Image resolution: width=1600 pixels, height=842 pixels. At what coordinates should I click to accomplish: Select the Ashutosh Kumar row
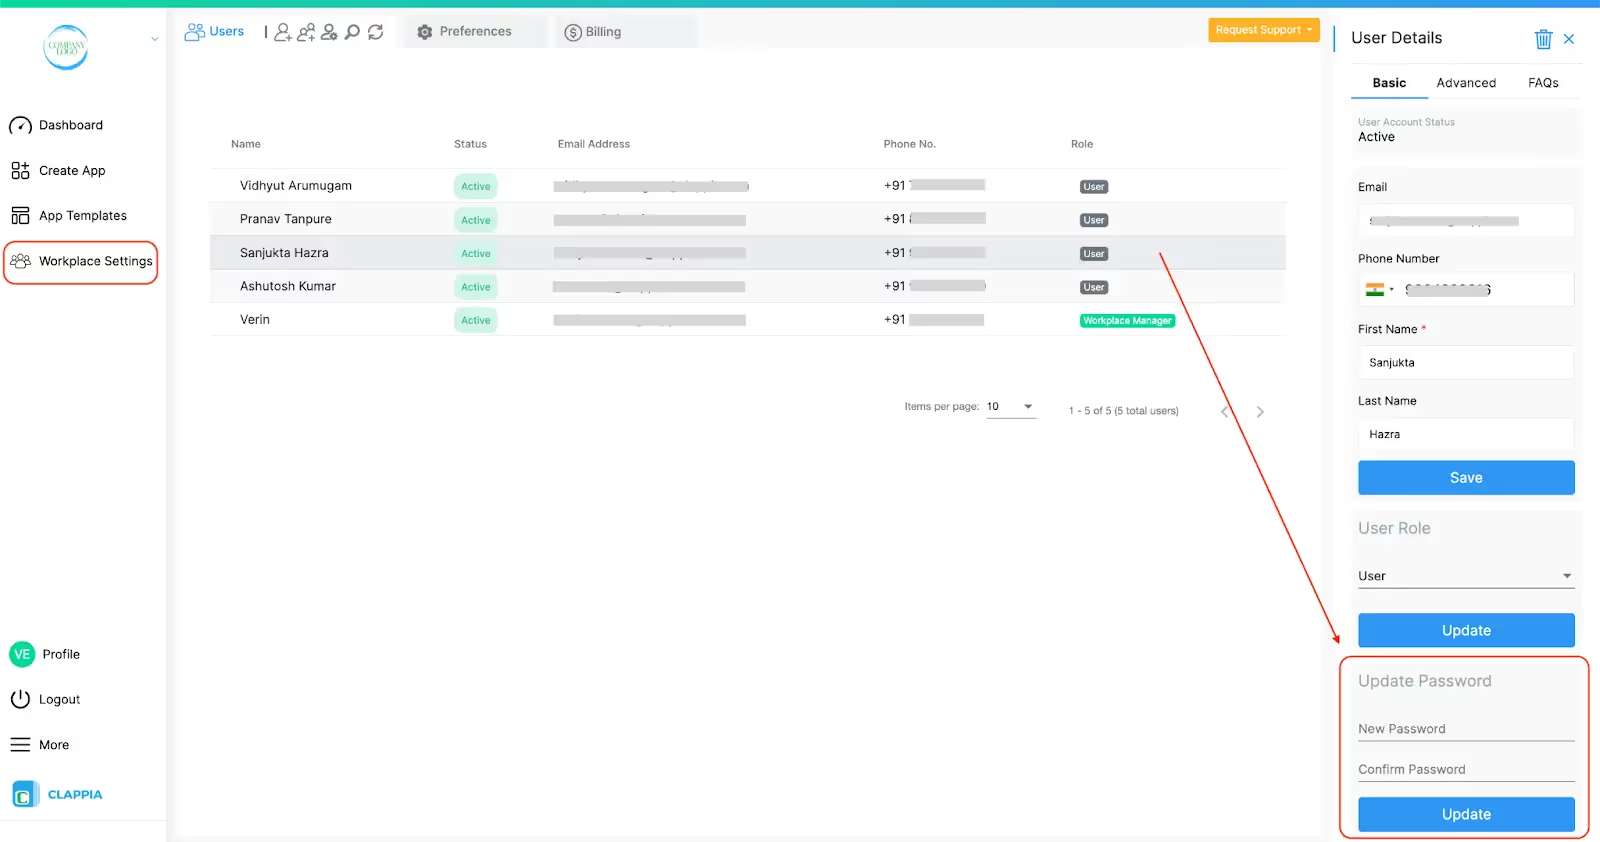pos(747,286)
